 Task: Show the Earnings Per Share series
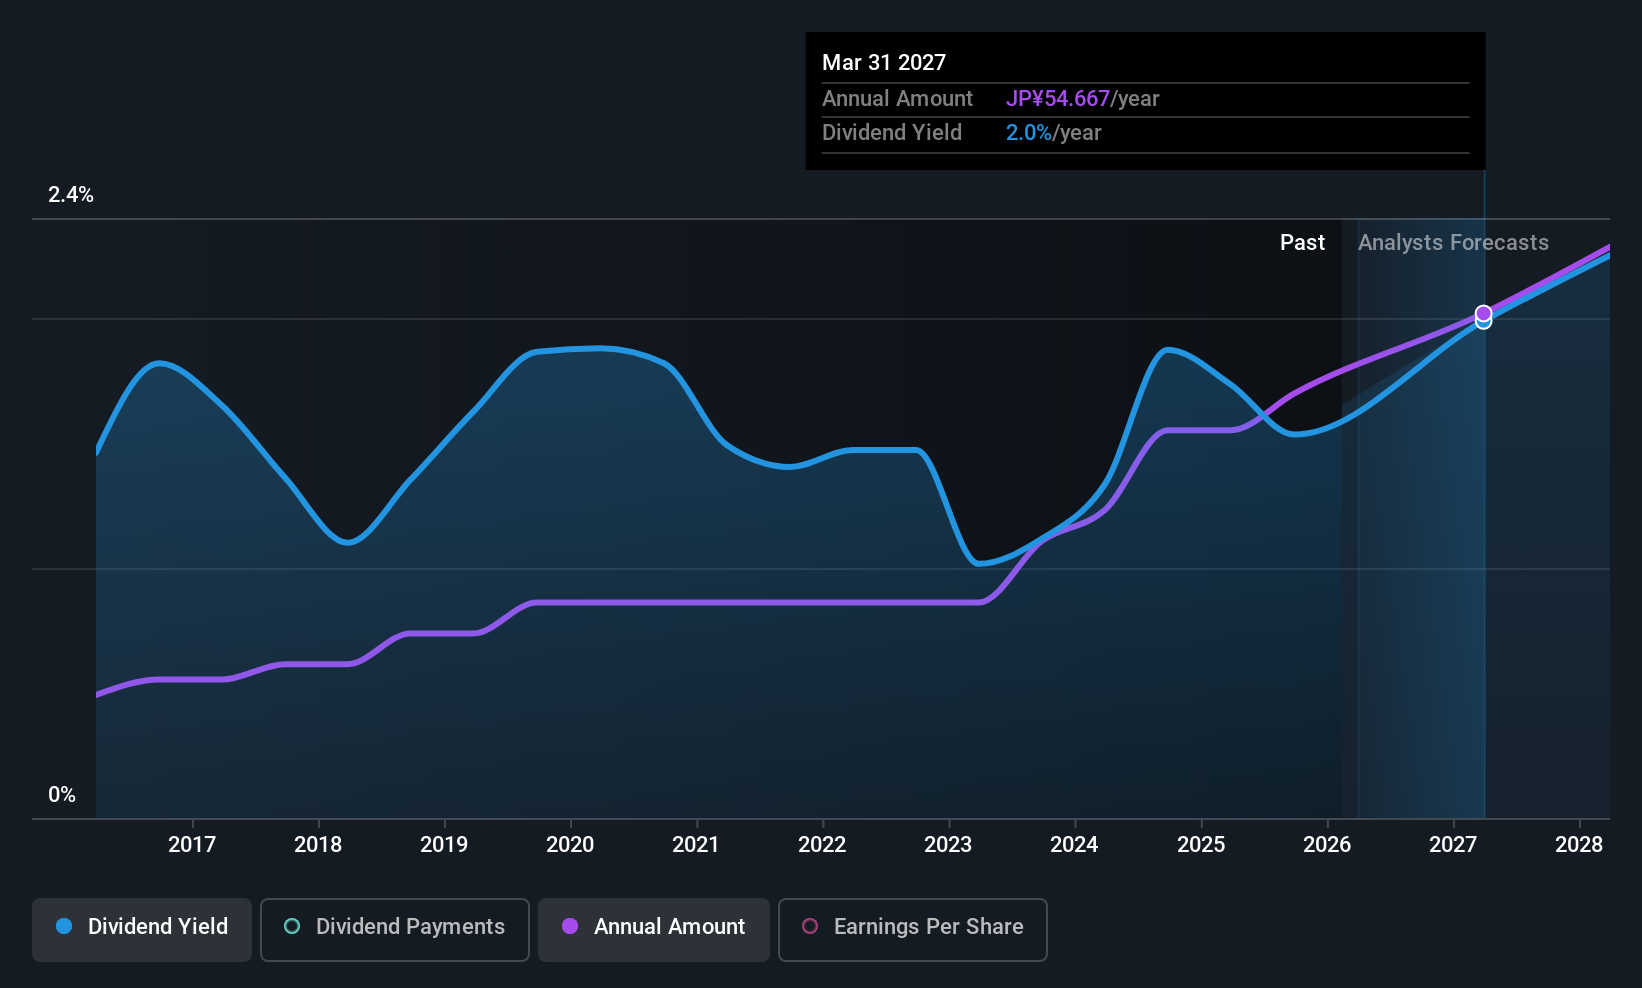click(x=913, y=929)
